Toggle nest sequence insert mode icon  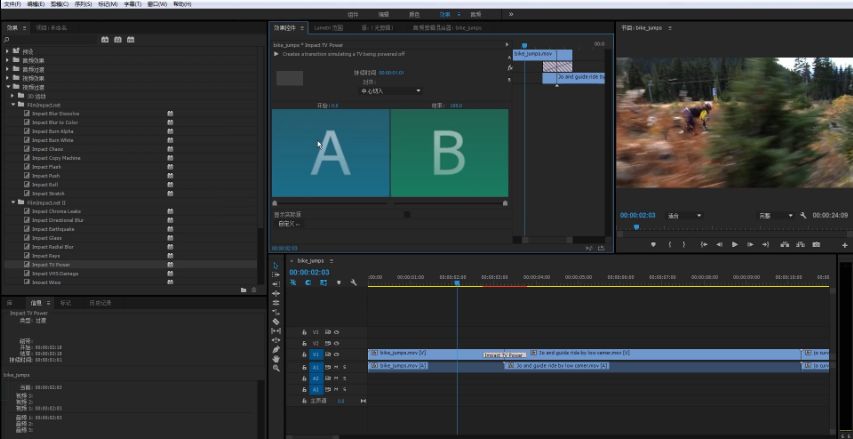click(293, 282)
